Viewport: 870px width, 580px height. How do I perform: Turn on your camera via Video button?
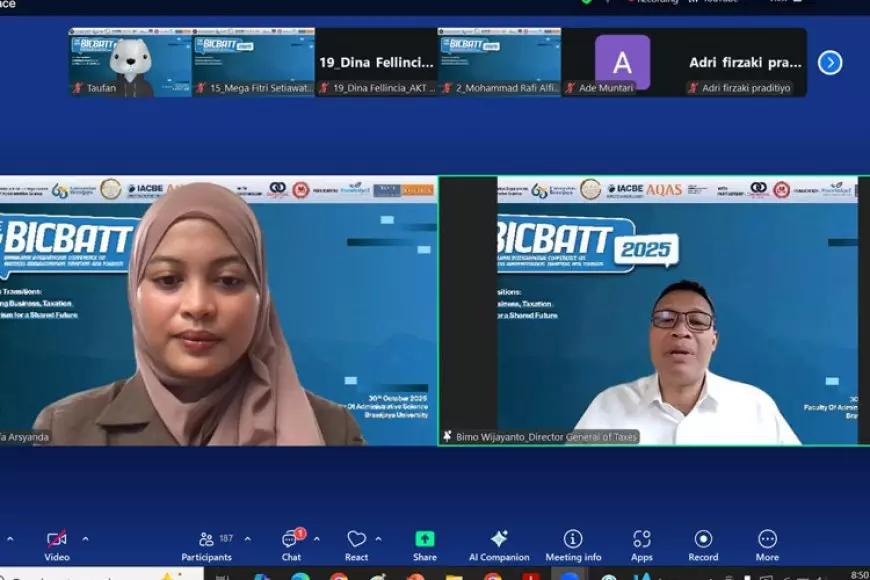coord(55,537)
